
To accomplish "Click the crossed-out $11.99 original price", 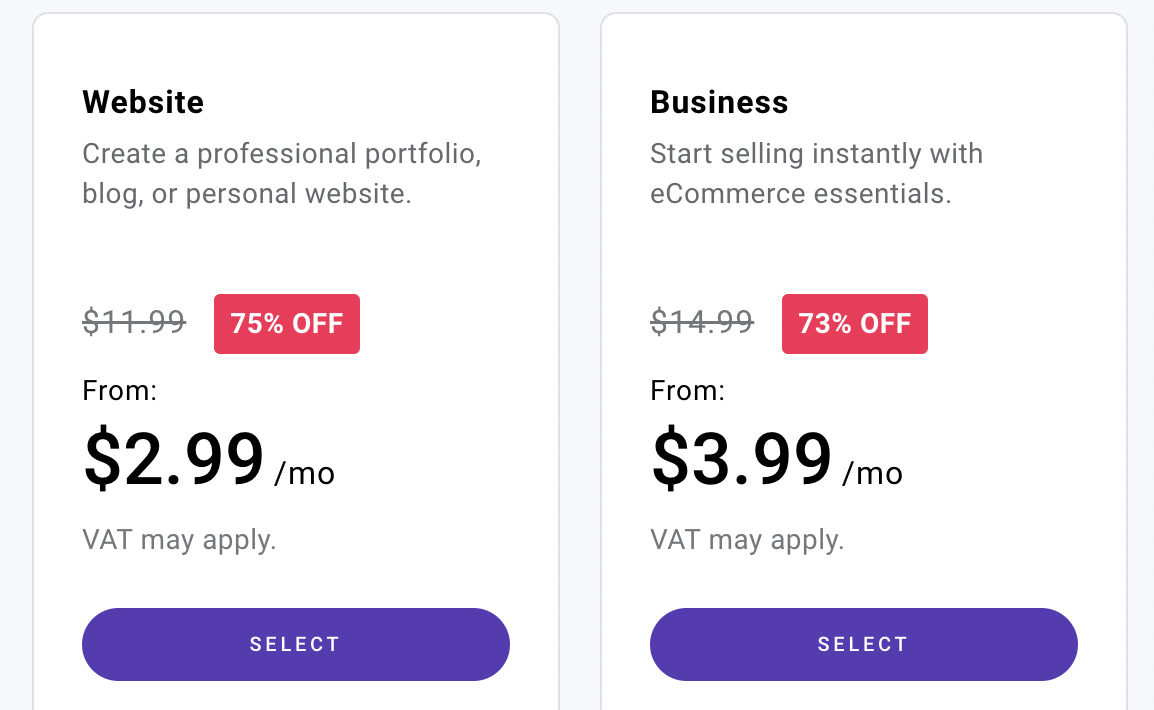I will 134,322.
